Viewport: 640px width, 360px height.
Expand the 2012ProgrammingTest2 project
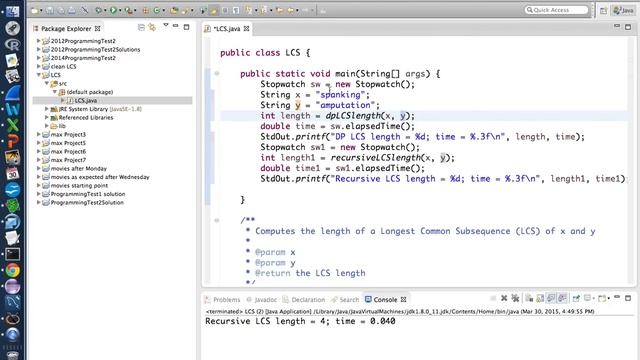click(x=38, y=41)
